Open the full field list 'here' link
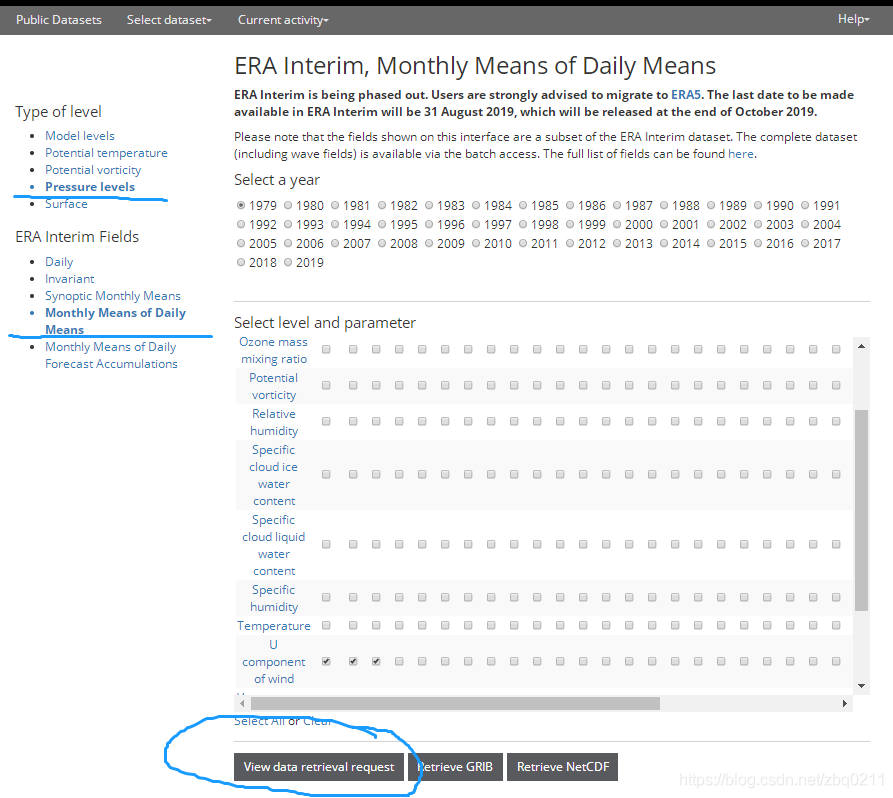The height and width of the screenshot is (798, 893). pos(740,154)
